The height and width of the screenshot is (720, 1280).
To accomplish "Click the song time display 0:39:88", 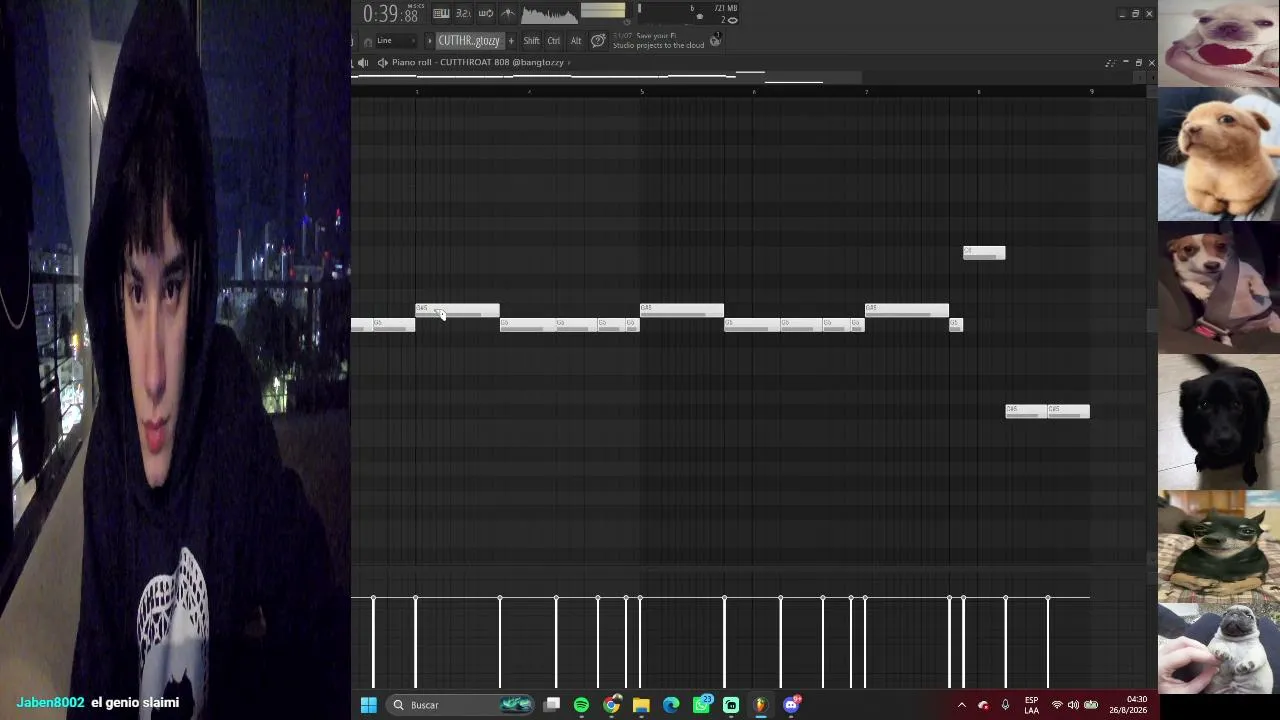I will [x=390, y=14].
